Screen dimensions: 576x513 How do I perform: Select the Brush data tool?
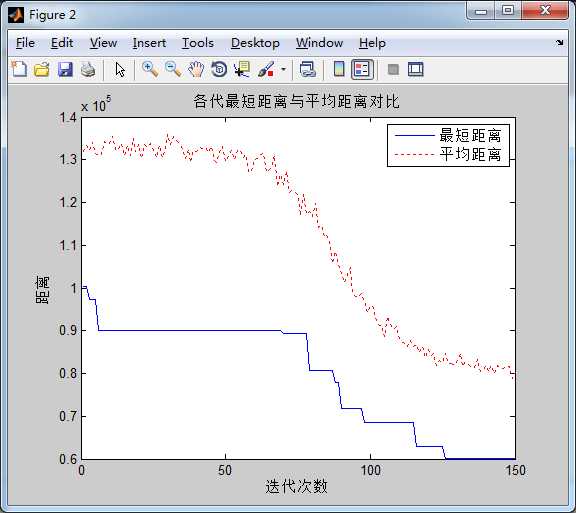(x=266, y=69)
